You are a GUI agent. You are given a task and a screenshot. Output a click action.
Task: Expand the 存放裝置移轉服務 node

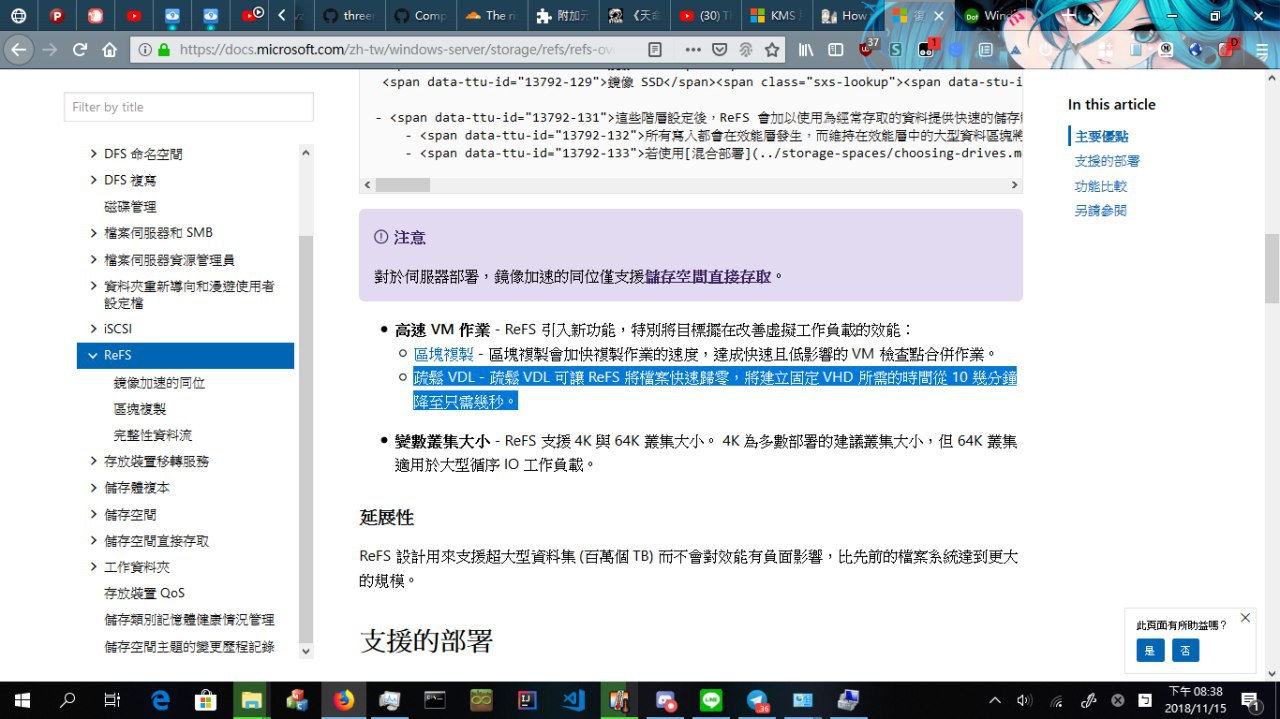click(93, 461)
